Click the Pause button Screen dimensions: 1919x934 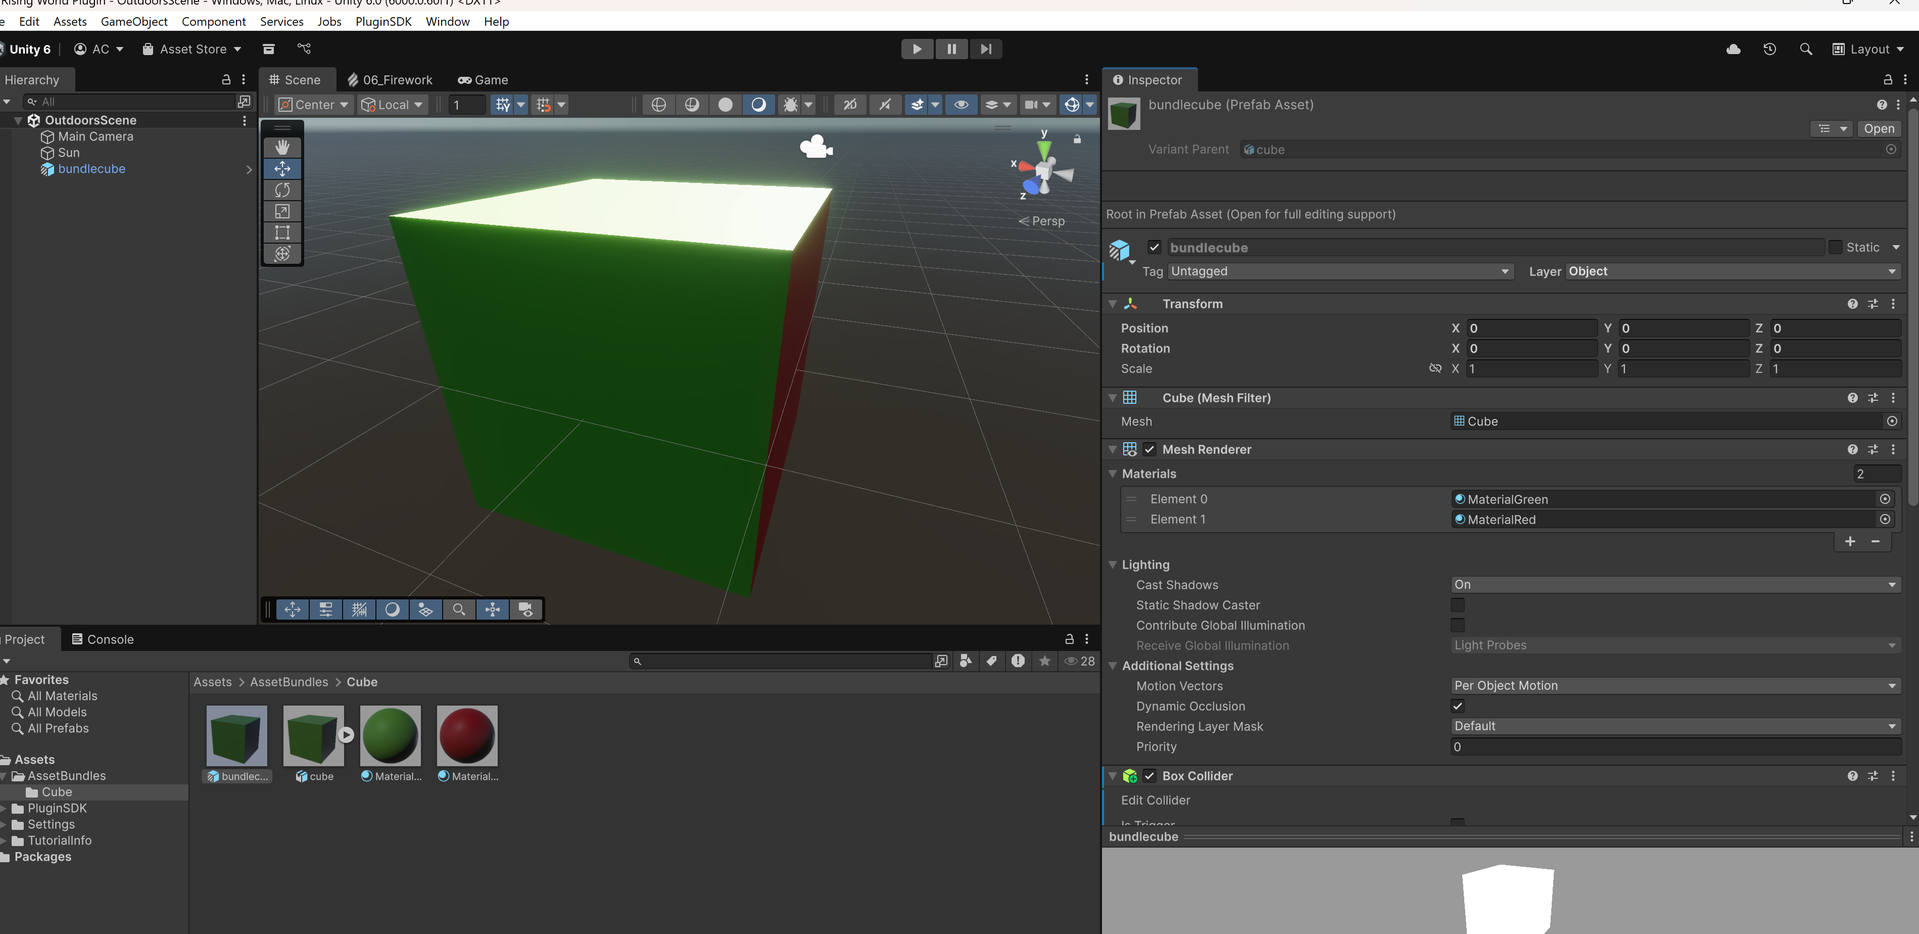pyautogui.click(x=951, y=49)
